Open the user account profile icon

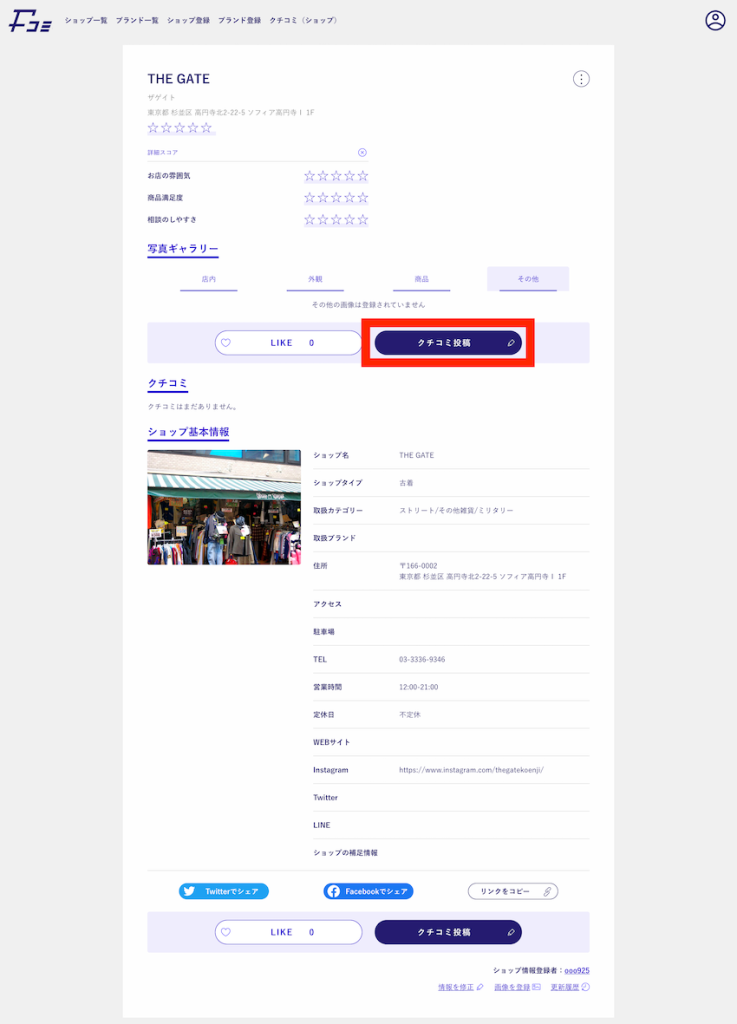(715, 20)
